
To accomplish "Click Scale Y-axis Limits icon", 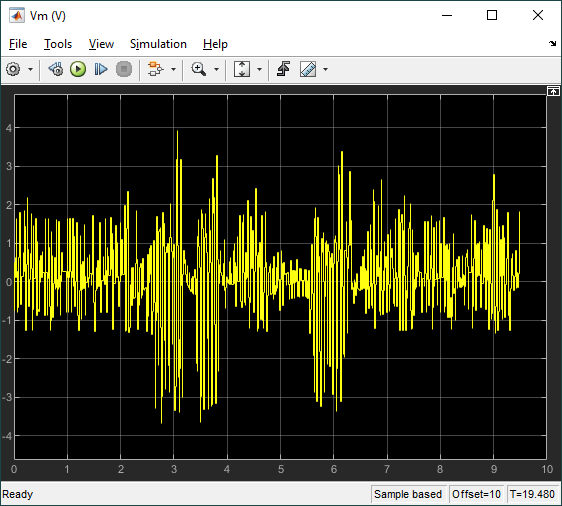I will pos(242,69).
